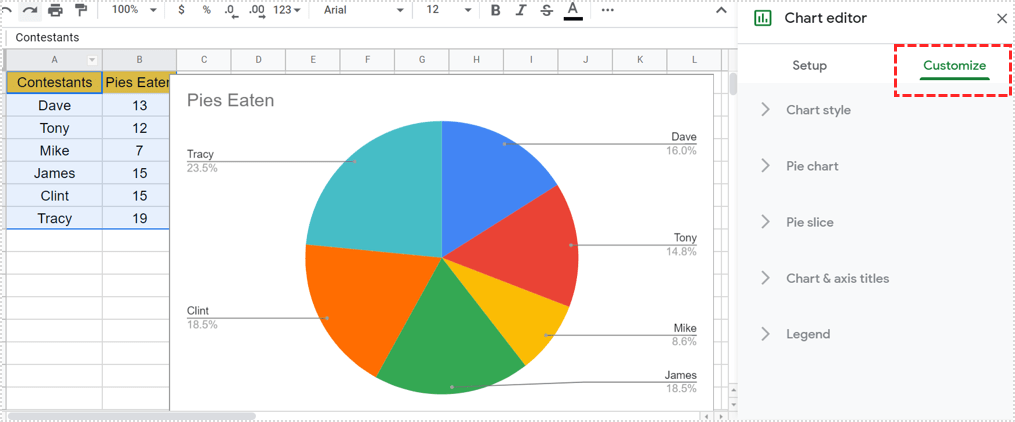Close the Chart editor panel

pos(1002,18)
